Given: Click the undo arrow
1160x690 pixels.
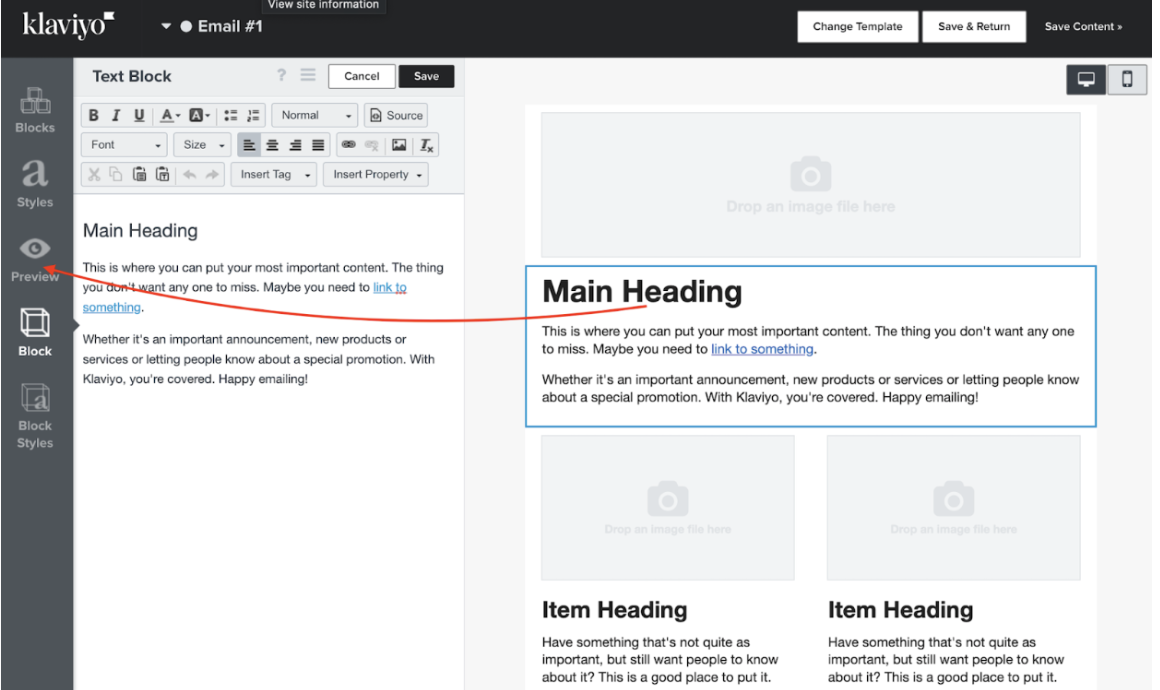Looking at the screenshot, I should (x=189, y=175).
